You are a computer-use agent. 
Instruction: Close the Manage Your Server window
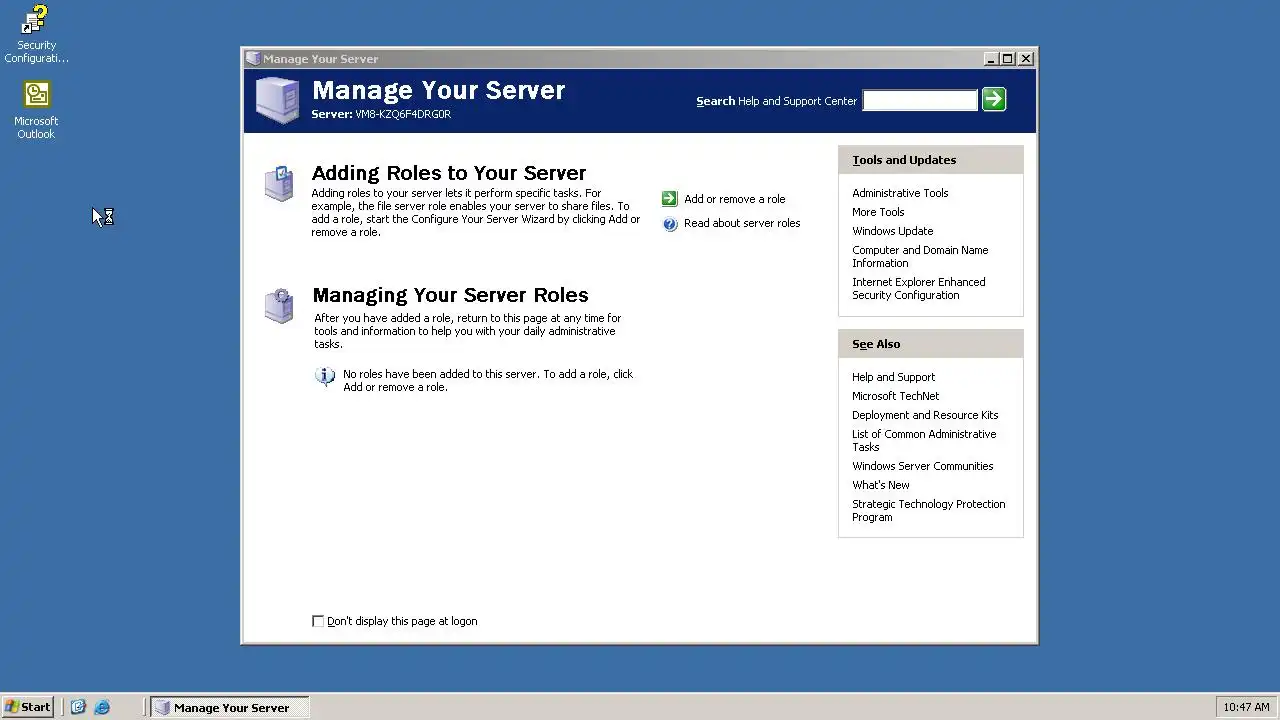tap(1026, 59)
